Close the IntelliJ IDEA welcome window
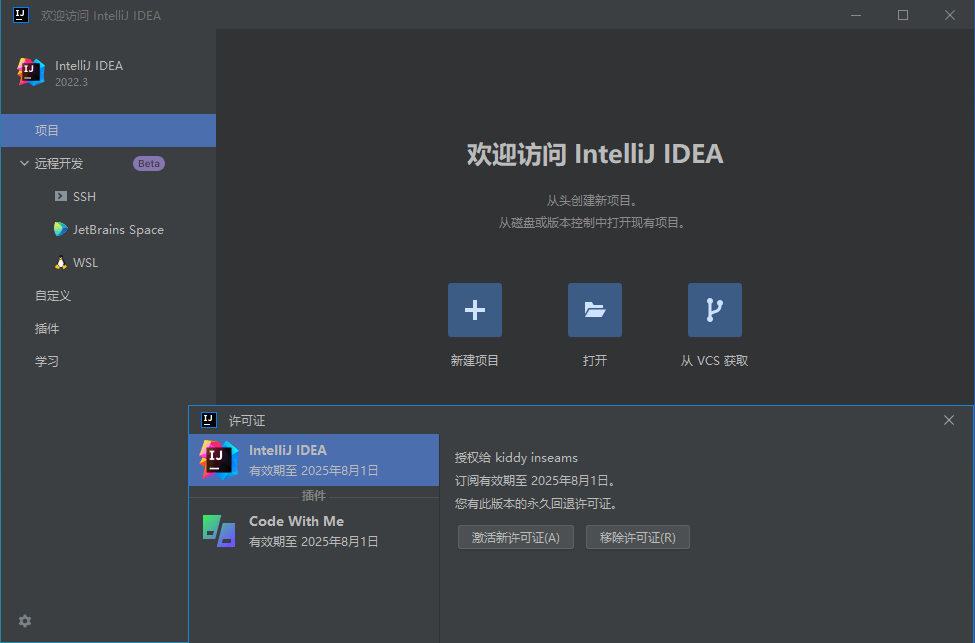This screenshot has width=975, height=643. 950,15
